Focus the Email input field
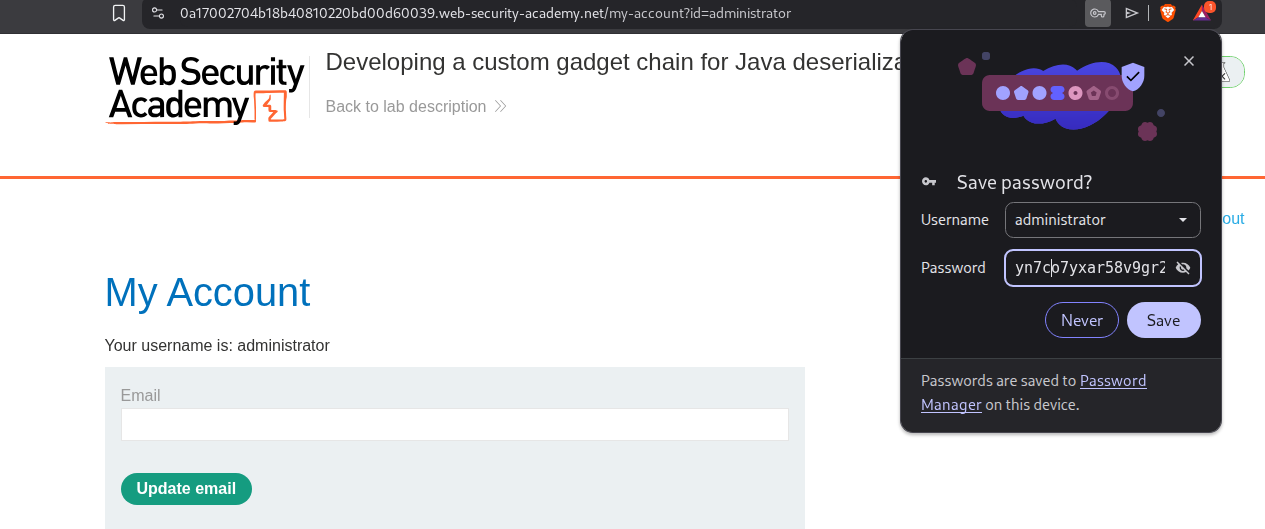Screen dimensions: 1265x529 (454, 424)
